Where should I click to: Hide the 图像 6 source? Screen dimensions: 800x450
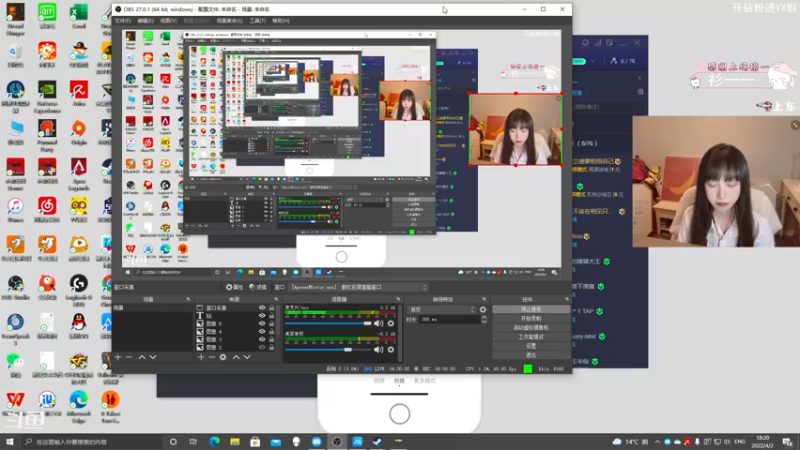click(x=262, y=323)
